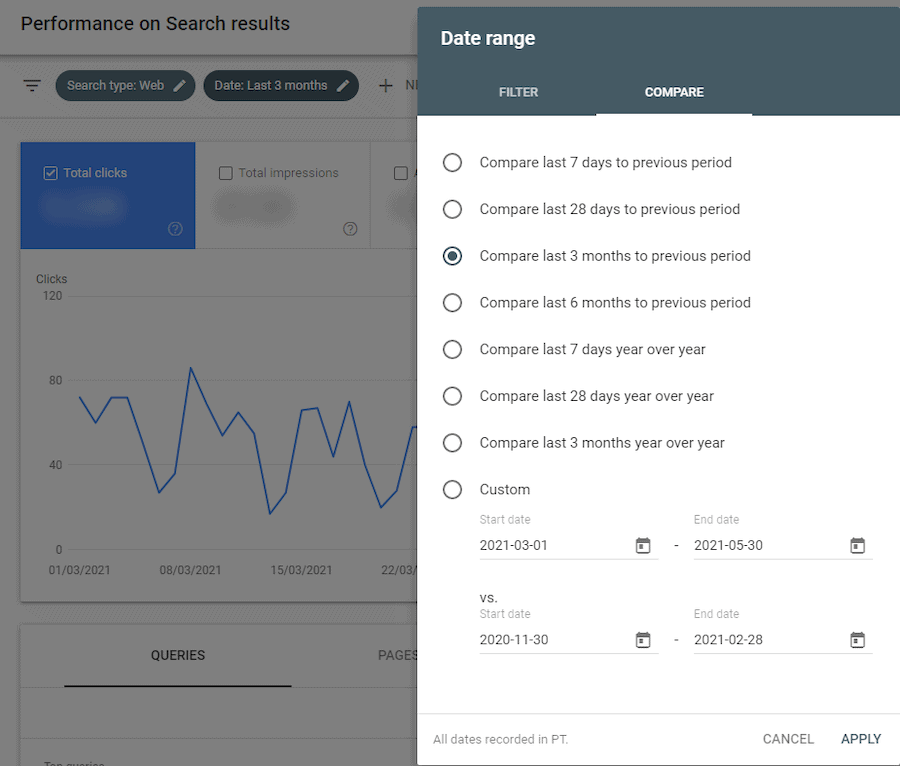900x766 pixels.
Task: Edit the Search type: Web chip
Action: (180, 85)
